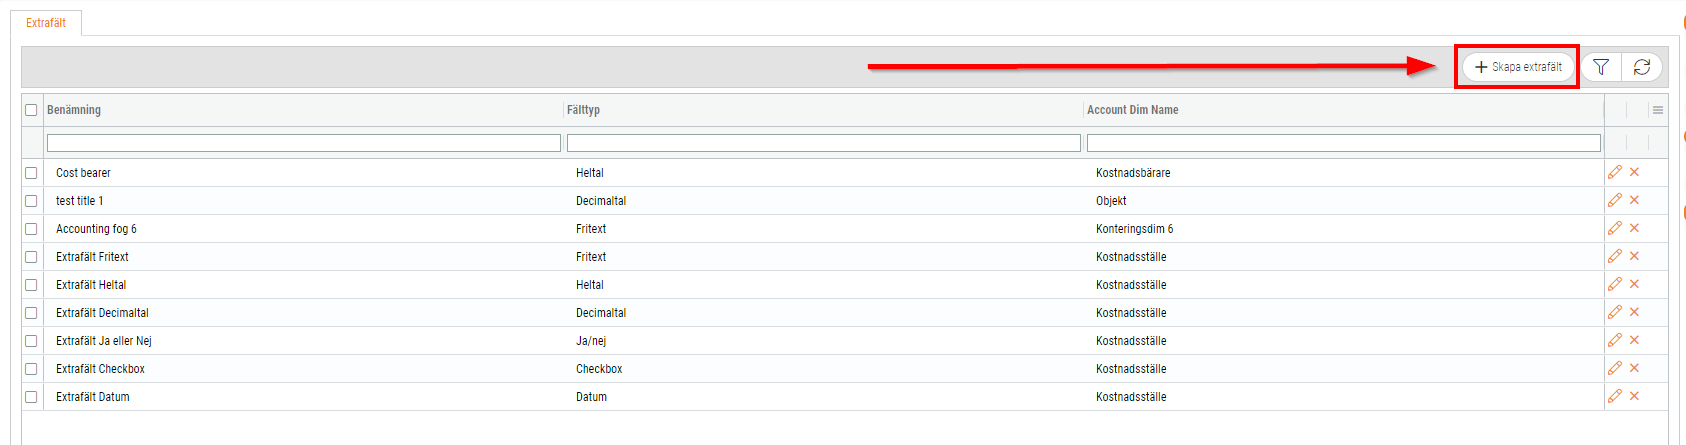Edit the Extrafält Decimaltal row

coord(1615,312)
